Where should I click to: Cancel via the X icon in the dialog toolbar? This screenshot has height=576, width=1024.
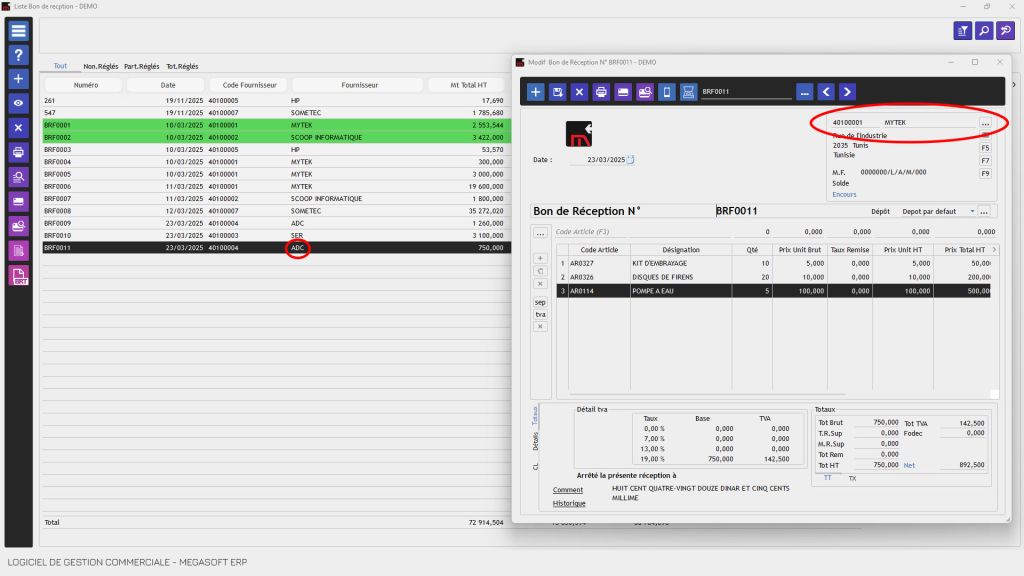[579, 92]
